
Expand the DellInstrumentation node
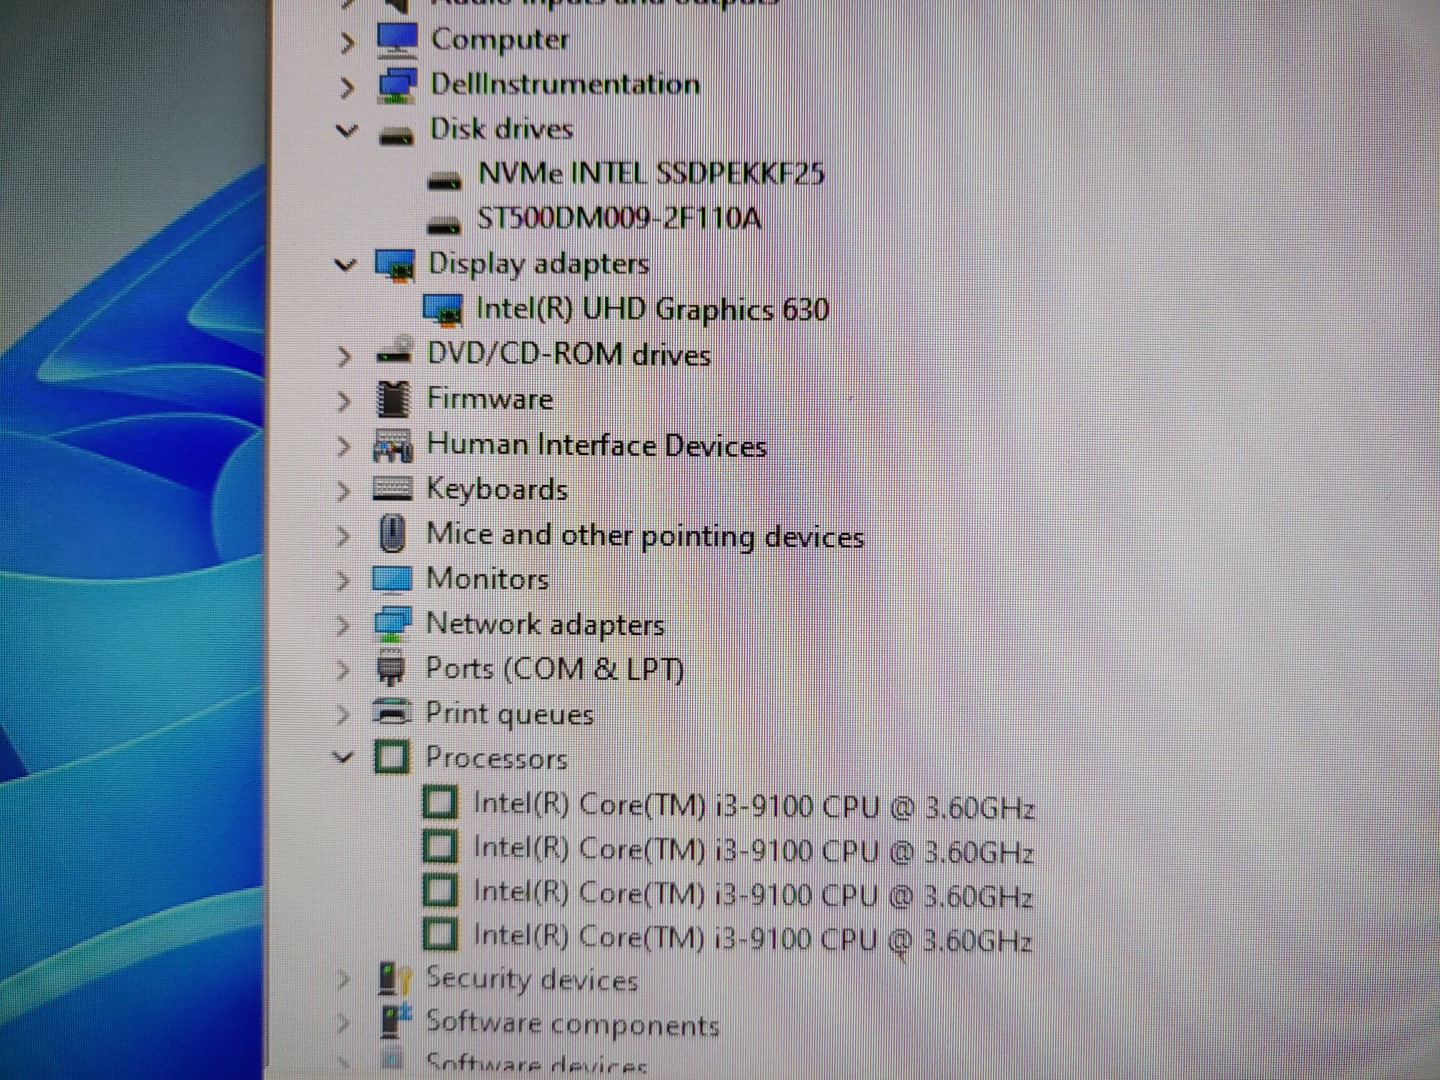(347, 88)
